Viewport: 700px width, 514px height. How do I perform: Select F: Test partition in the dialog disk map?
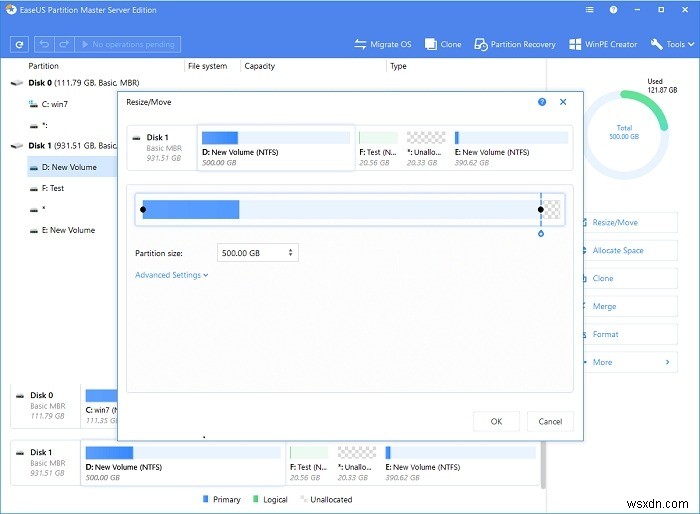(378, 149)
